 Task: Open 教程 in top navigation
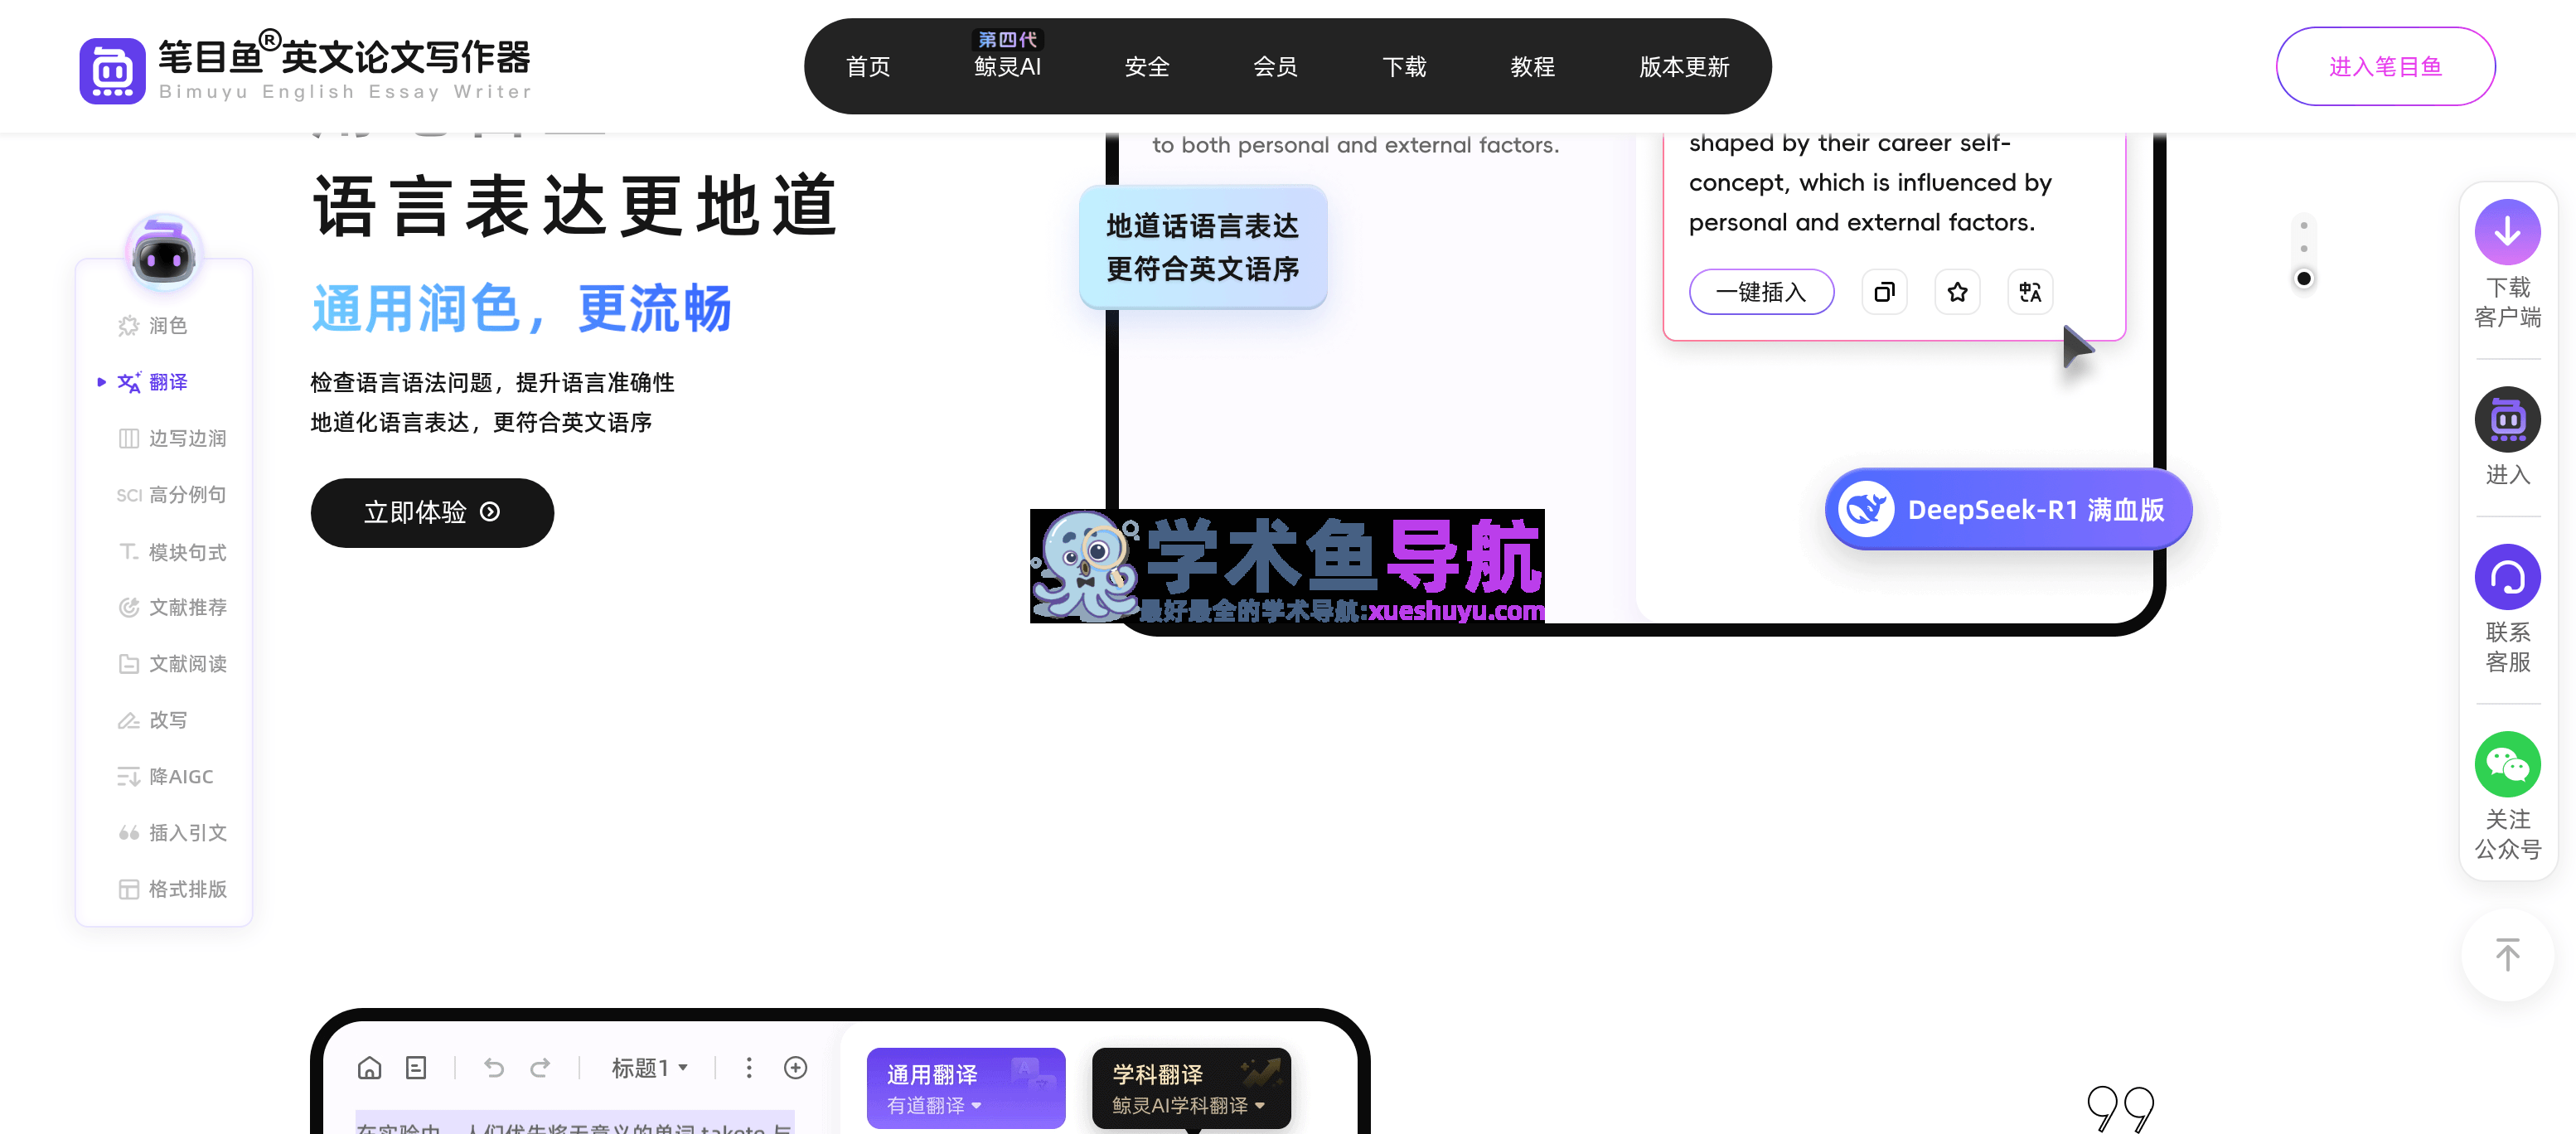(1532, 66)
